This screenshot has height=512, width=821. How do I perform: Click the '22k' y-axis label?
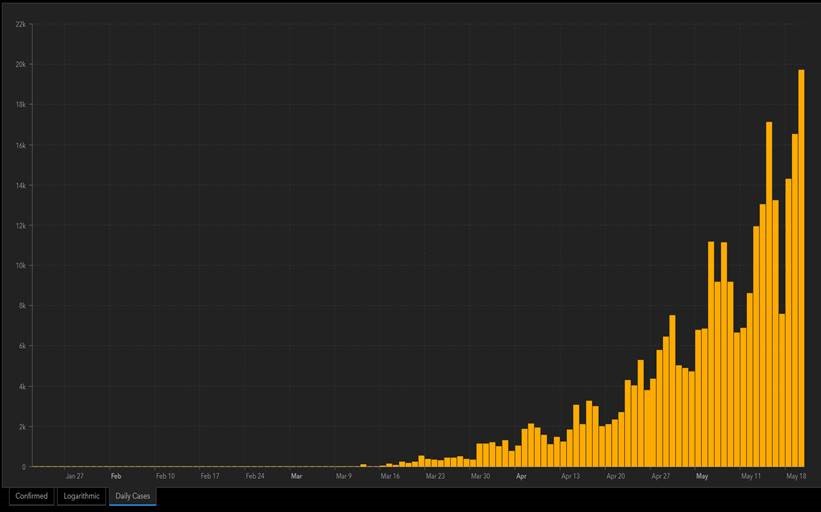click(20, 24)
